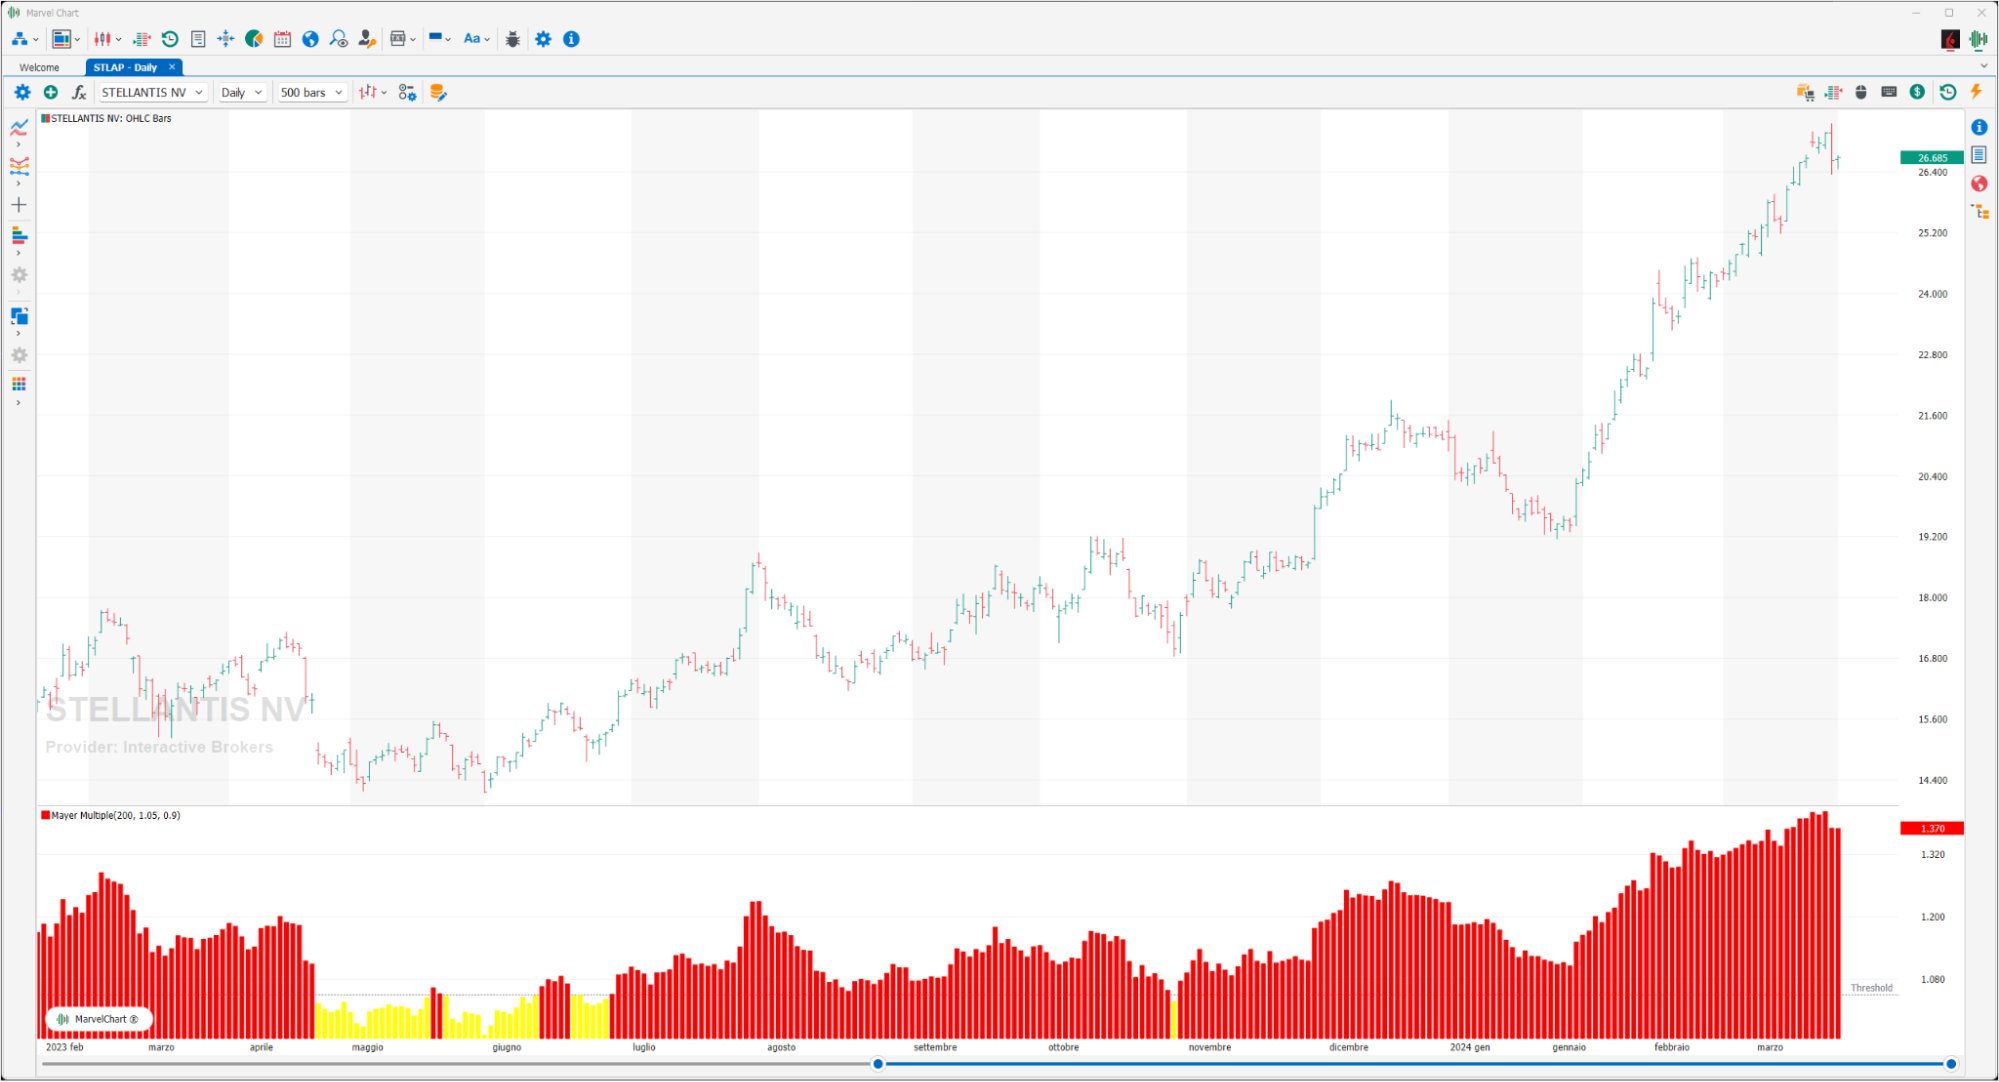Open the fx formula indicators icon

79,92
